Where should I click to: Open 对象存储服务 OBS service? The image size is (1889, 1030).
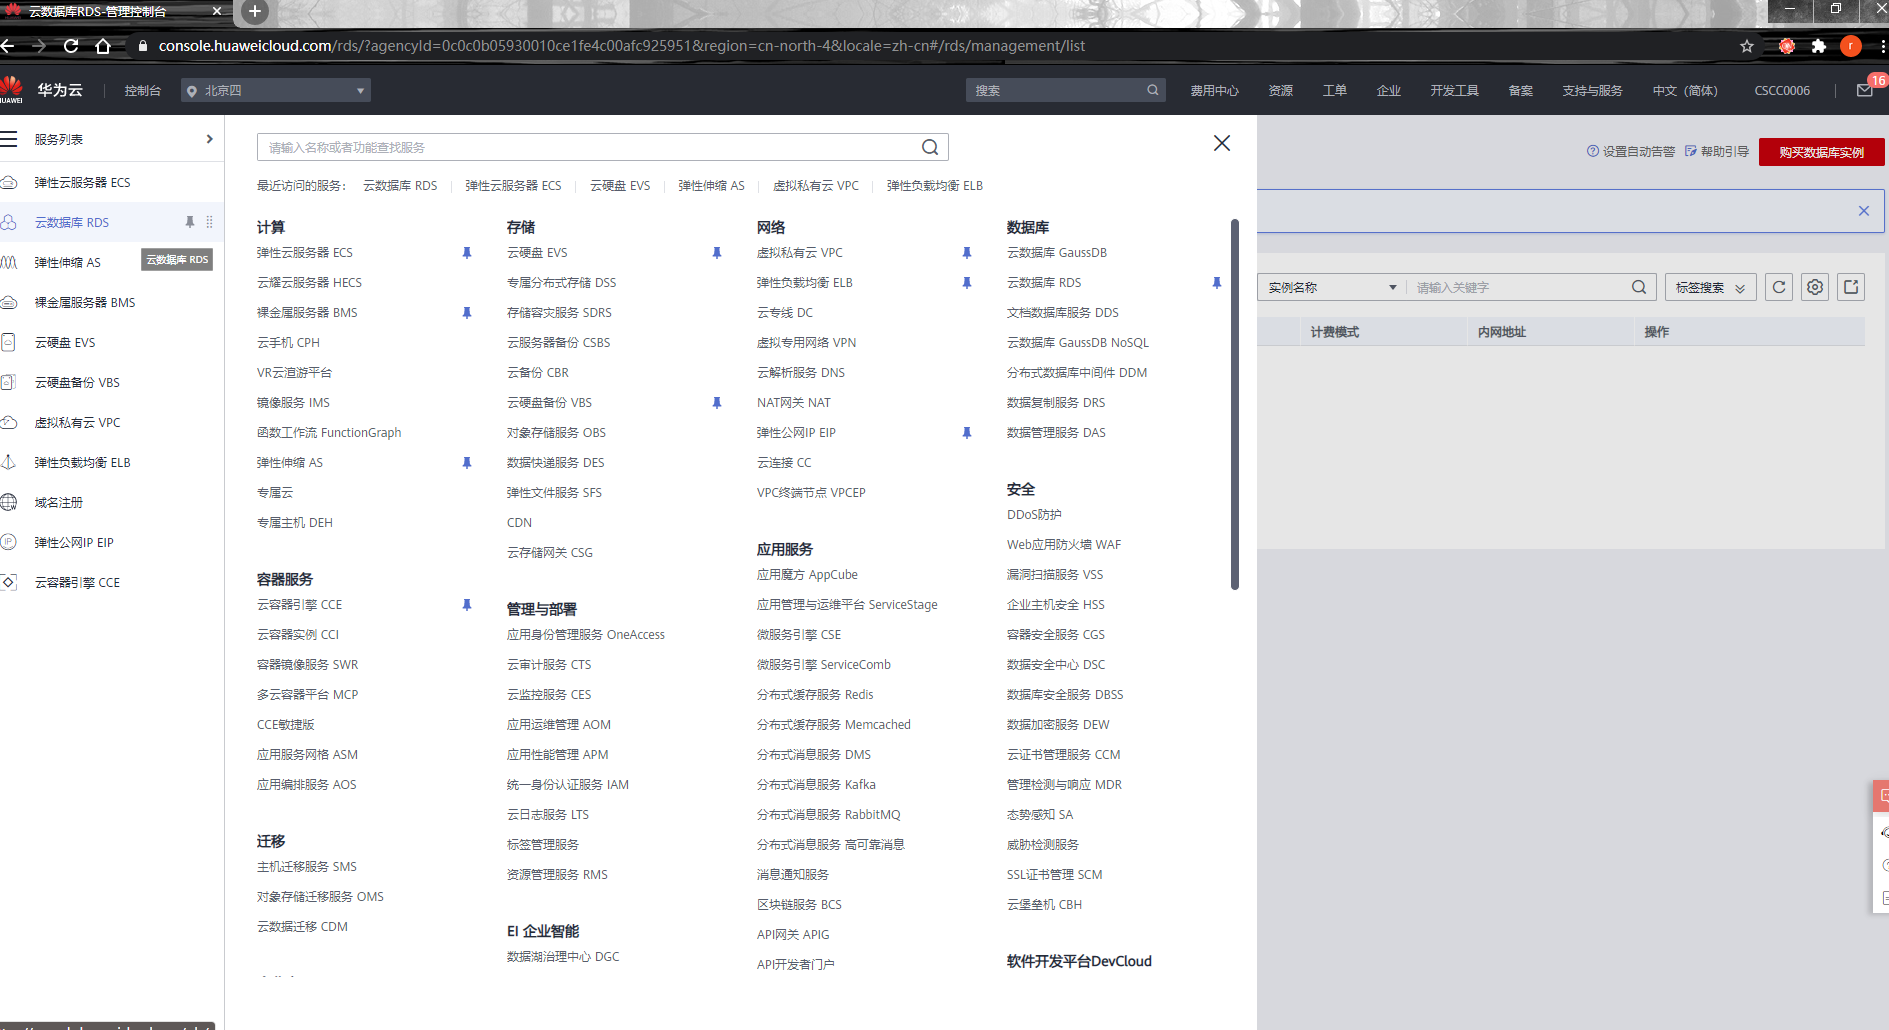[x=556, y=433]
